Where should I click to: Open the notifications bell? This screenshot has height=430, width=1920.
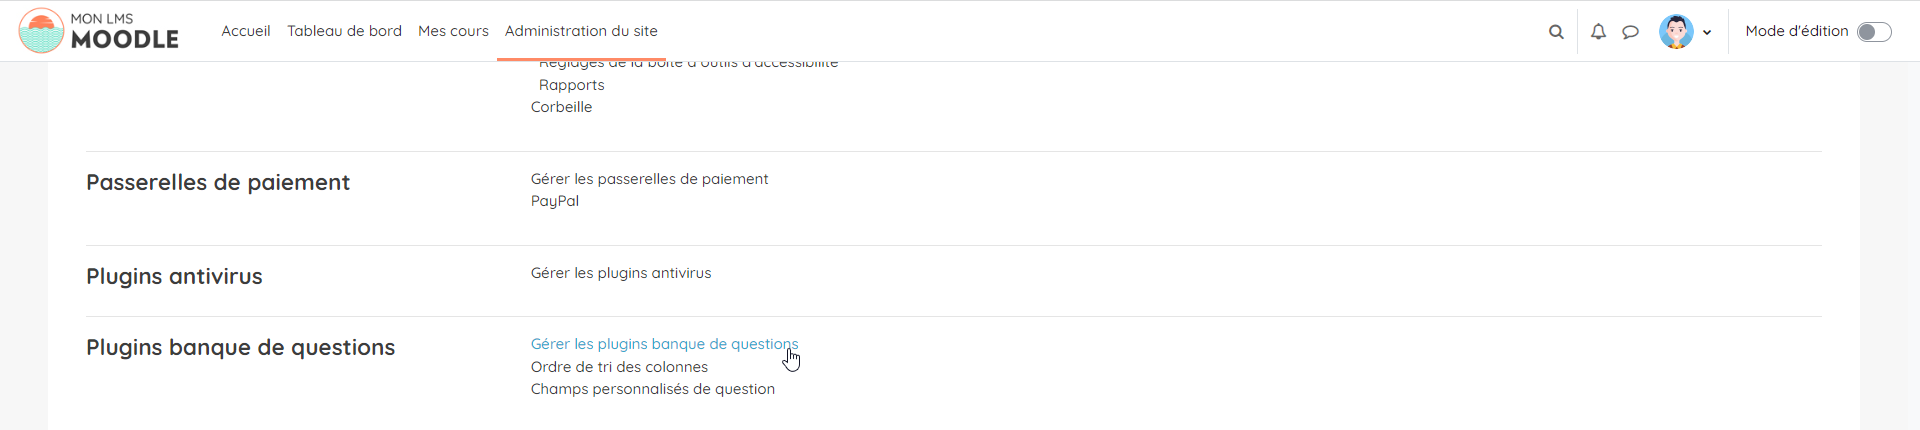pyautogui.click(x=1598, y=32)
